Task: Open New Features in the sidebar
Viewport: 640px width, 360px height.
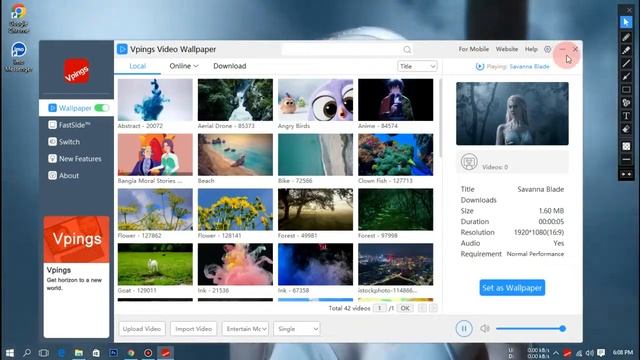Action: [x=76, y=158]
